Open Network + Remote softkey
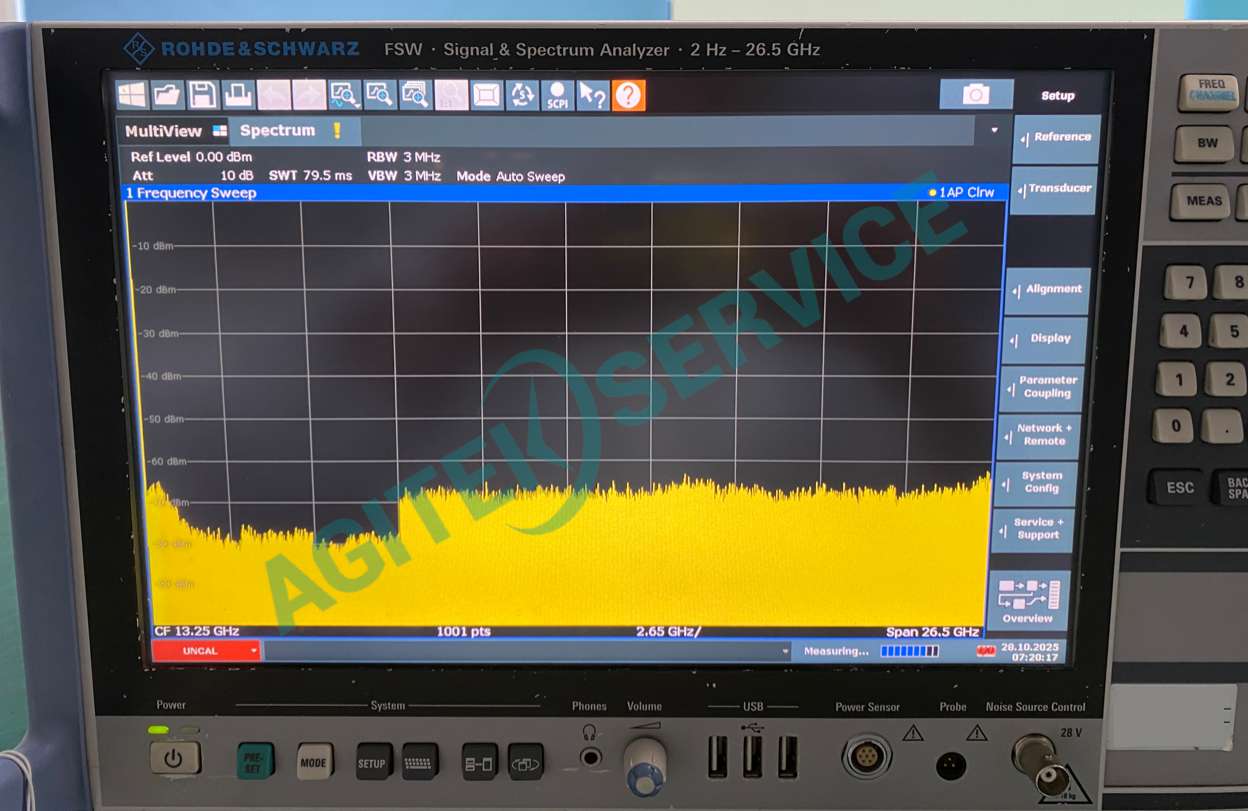Viewport: 1248px width, 811px height. point(1039,435)
